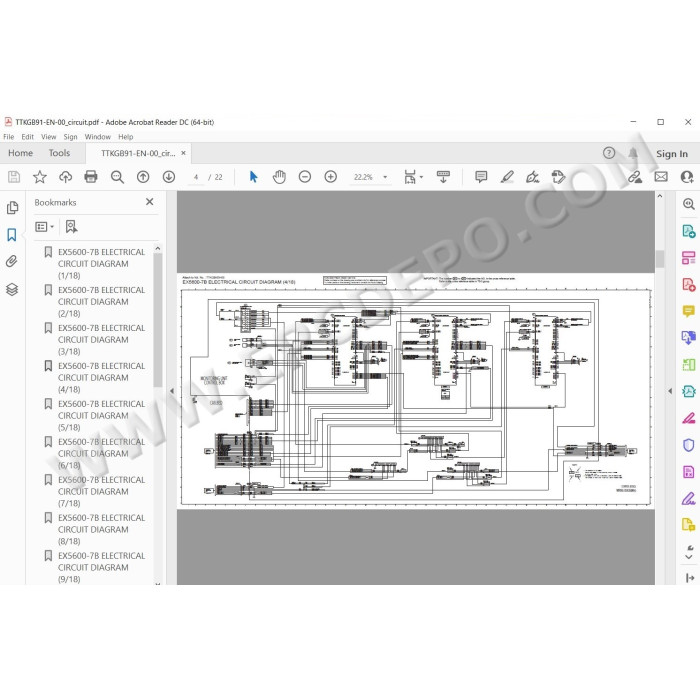700x700 pixels.
Task: Go to previous page arrow
Action: [143, 177]
